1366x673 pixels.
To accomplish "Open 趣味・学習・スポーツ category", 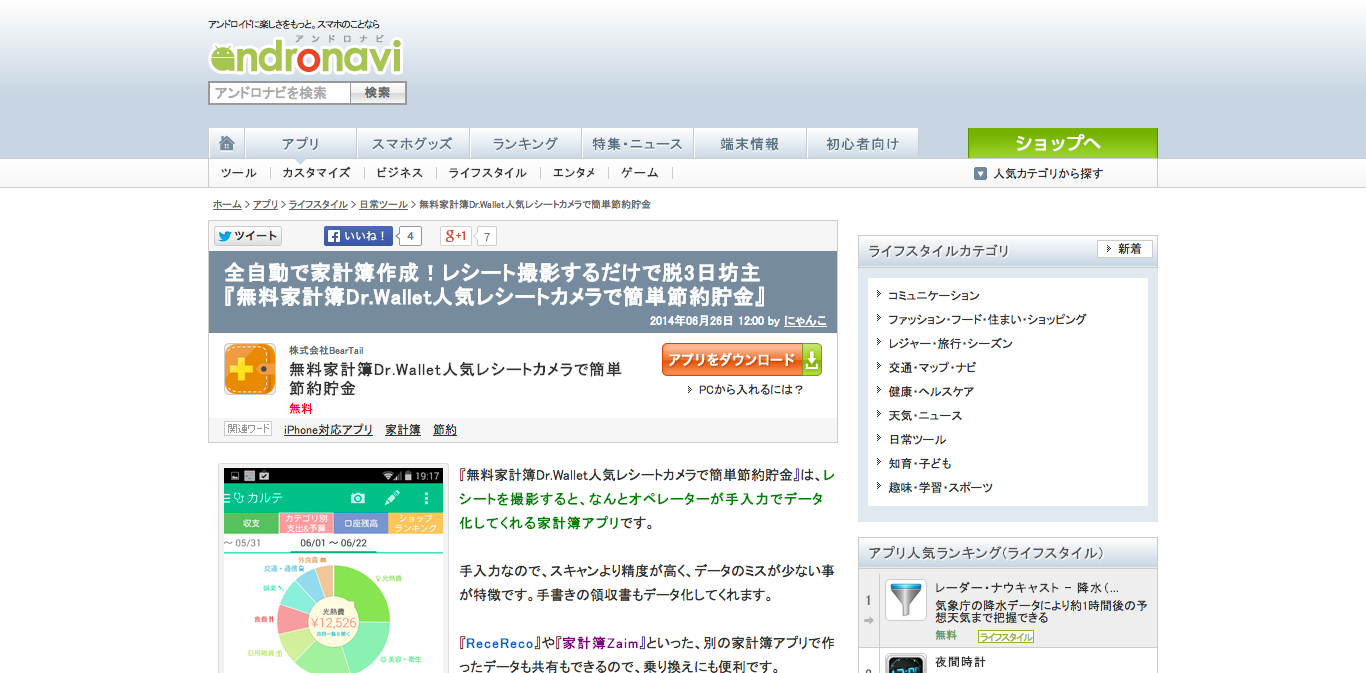I will point(941,488).
